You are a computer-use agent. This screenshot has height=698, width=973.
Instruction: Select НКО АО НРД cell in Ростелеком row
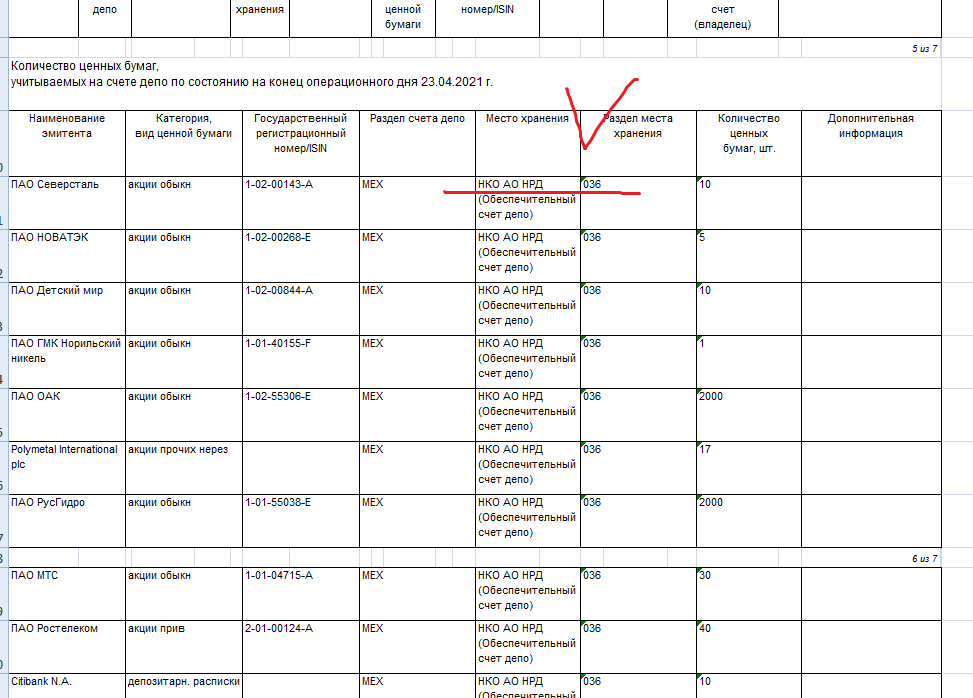tap(528, 647)
